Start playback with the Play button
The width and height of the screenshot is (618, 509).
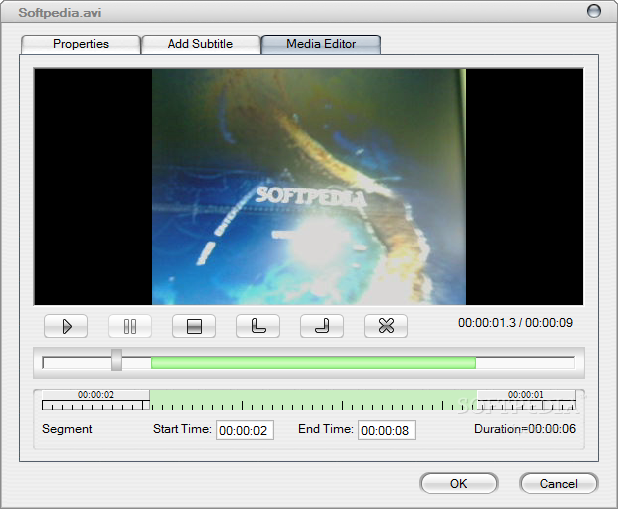(66, 326)
